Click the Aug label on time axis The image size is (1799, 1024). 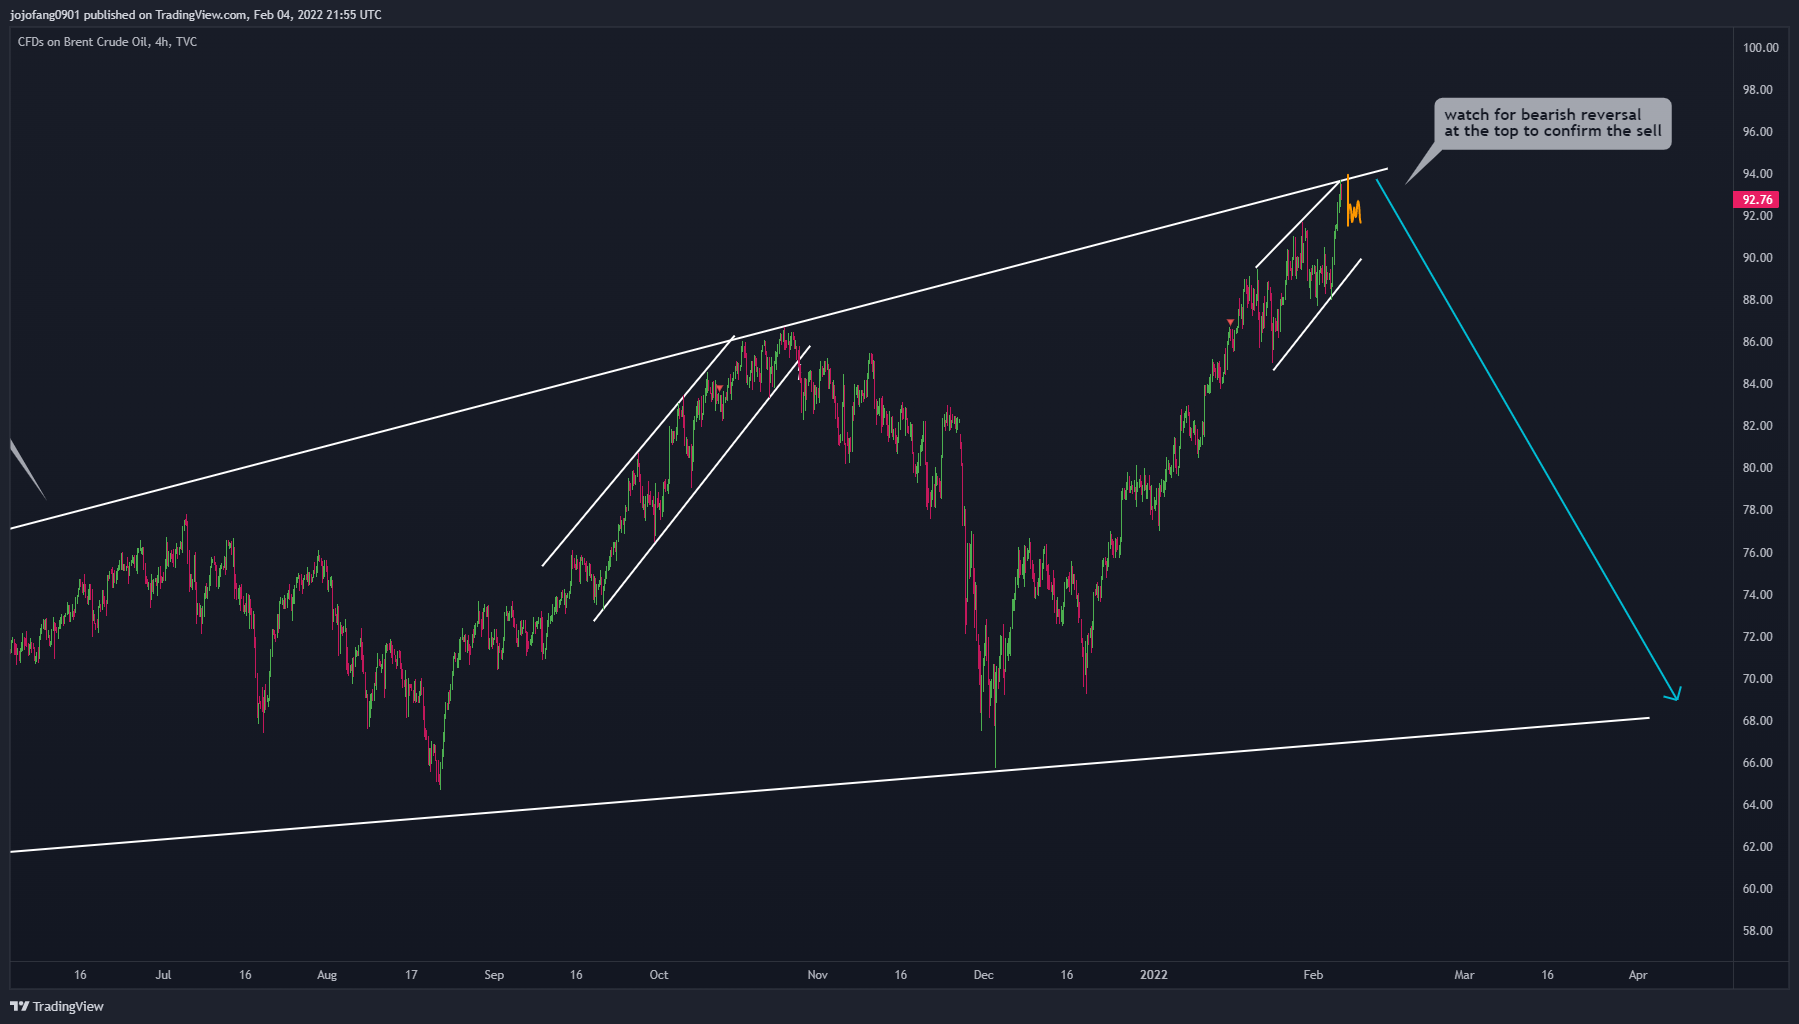coord(327,975)
